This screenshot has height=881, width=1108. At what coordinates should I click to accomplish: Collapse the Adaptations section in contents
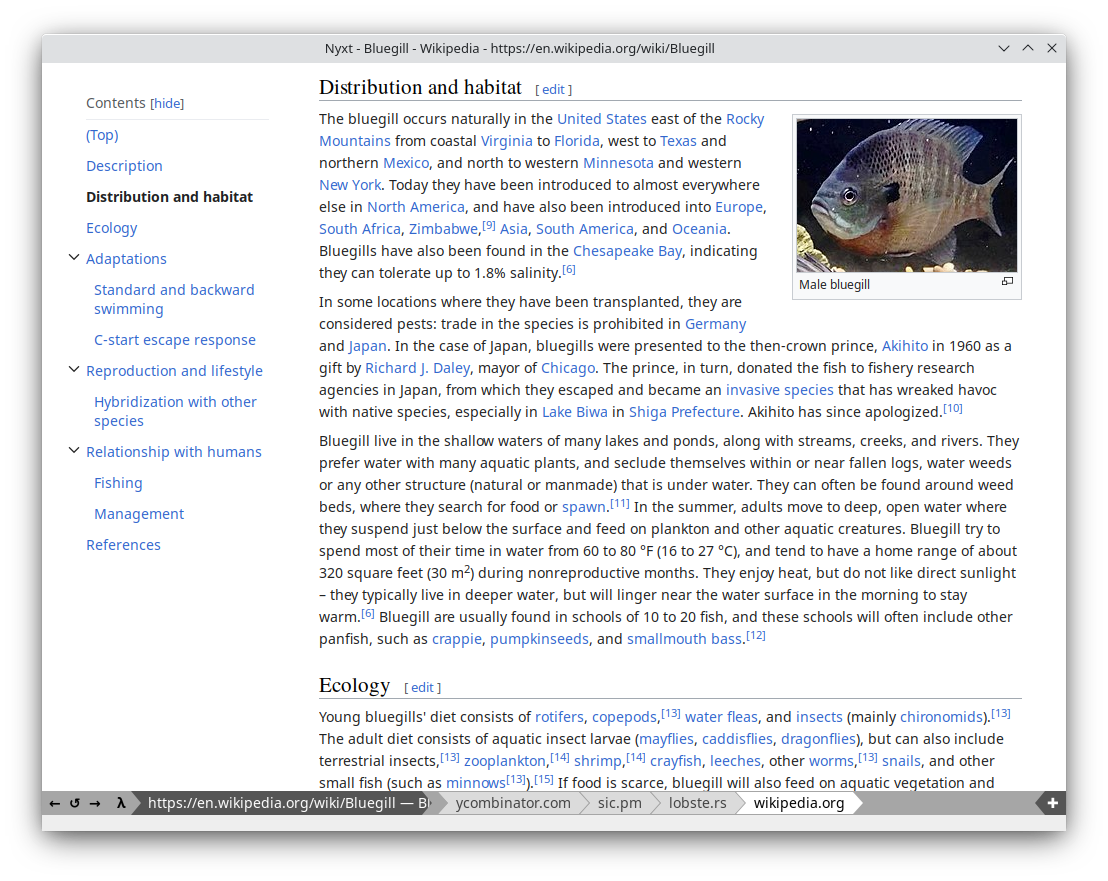[x=73, y=258]
